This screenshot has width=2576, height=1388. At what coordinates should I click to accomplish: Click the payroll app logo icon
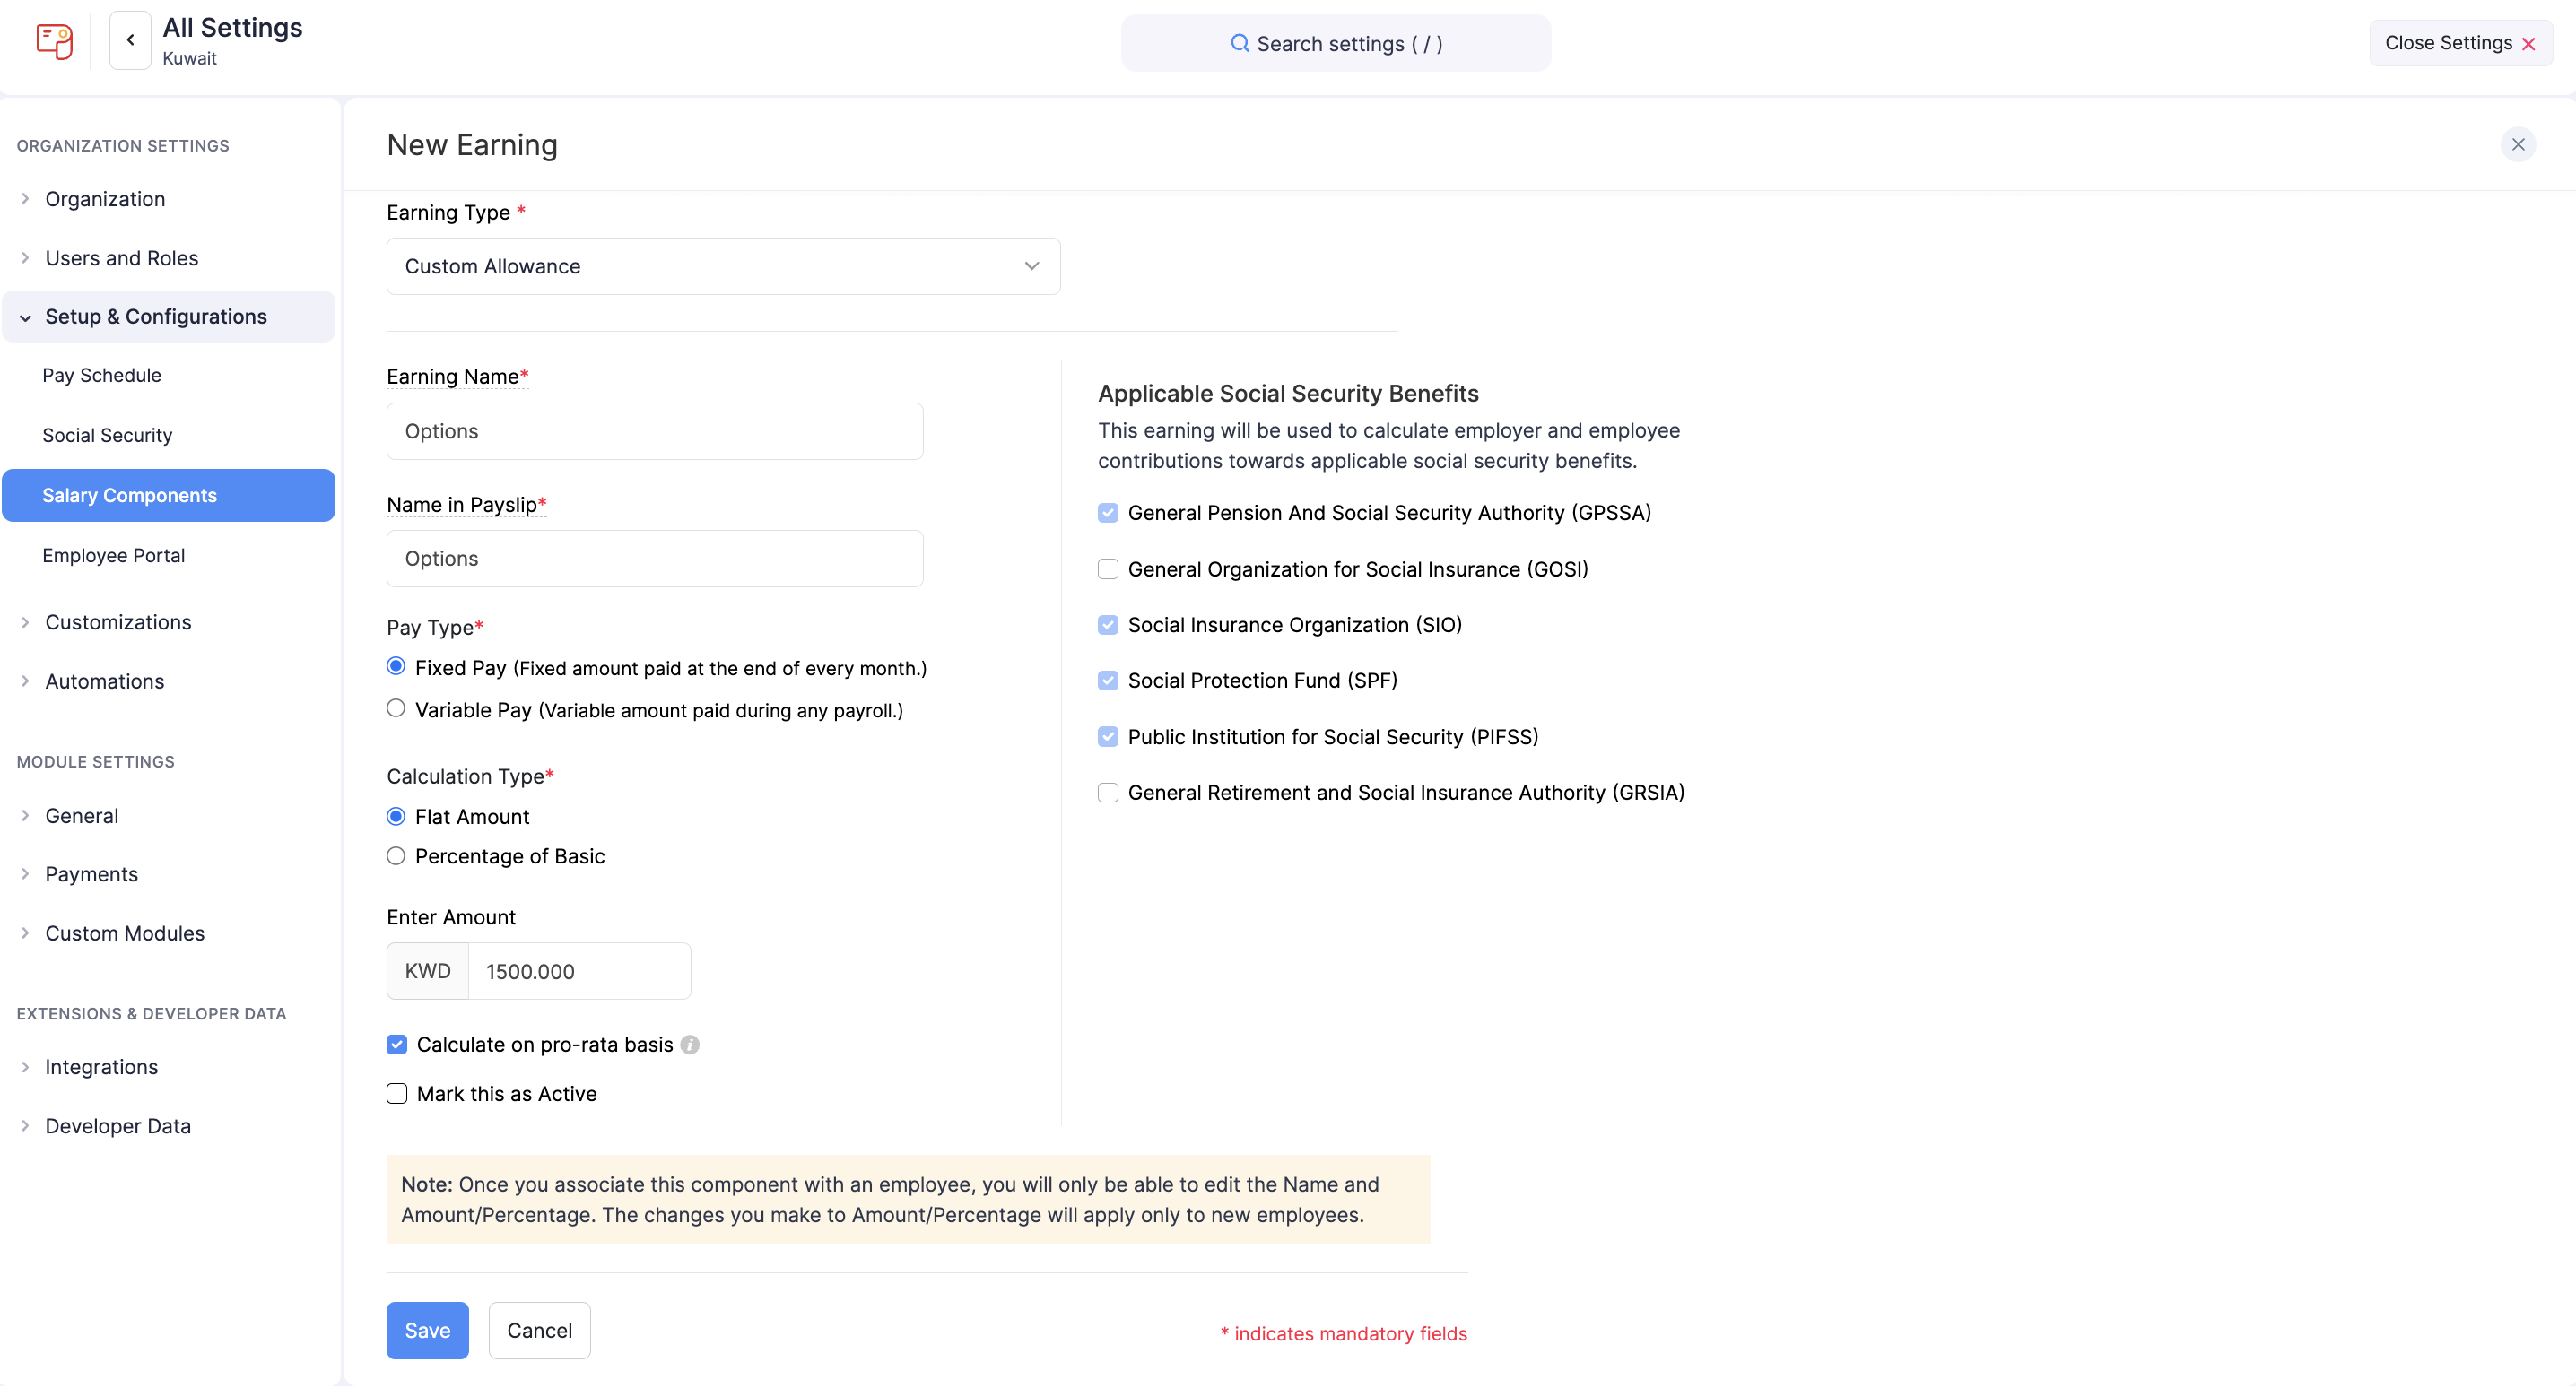(x=54, y=42)
